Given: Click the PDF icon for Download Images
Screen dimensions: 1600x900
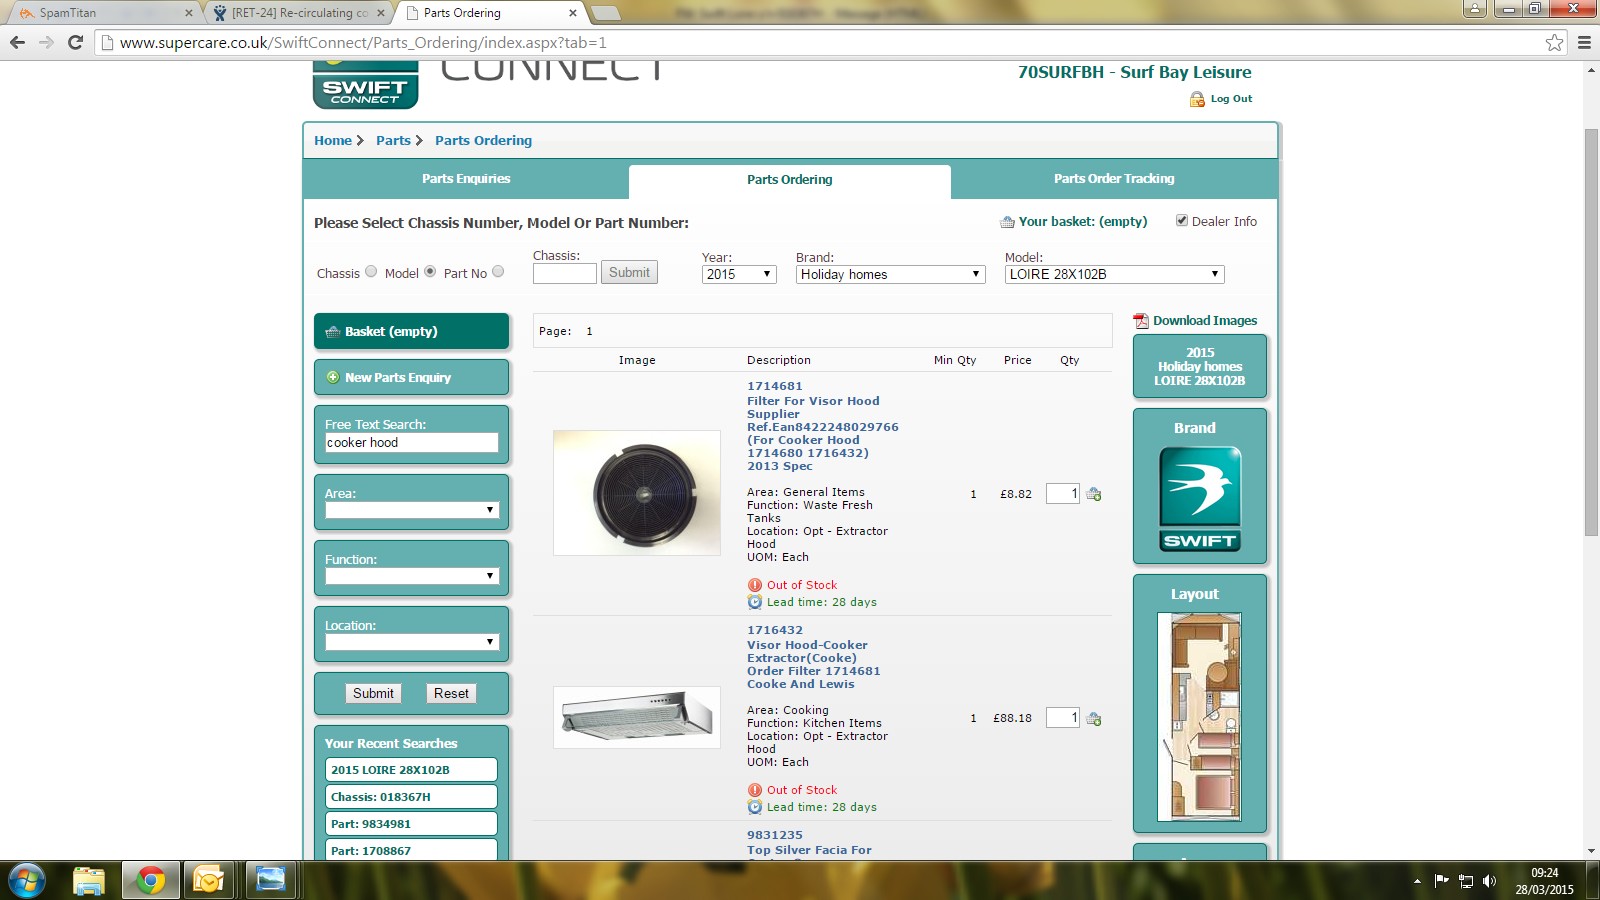Looking at the screenshot, I should (x=1141, y=321).
